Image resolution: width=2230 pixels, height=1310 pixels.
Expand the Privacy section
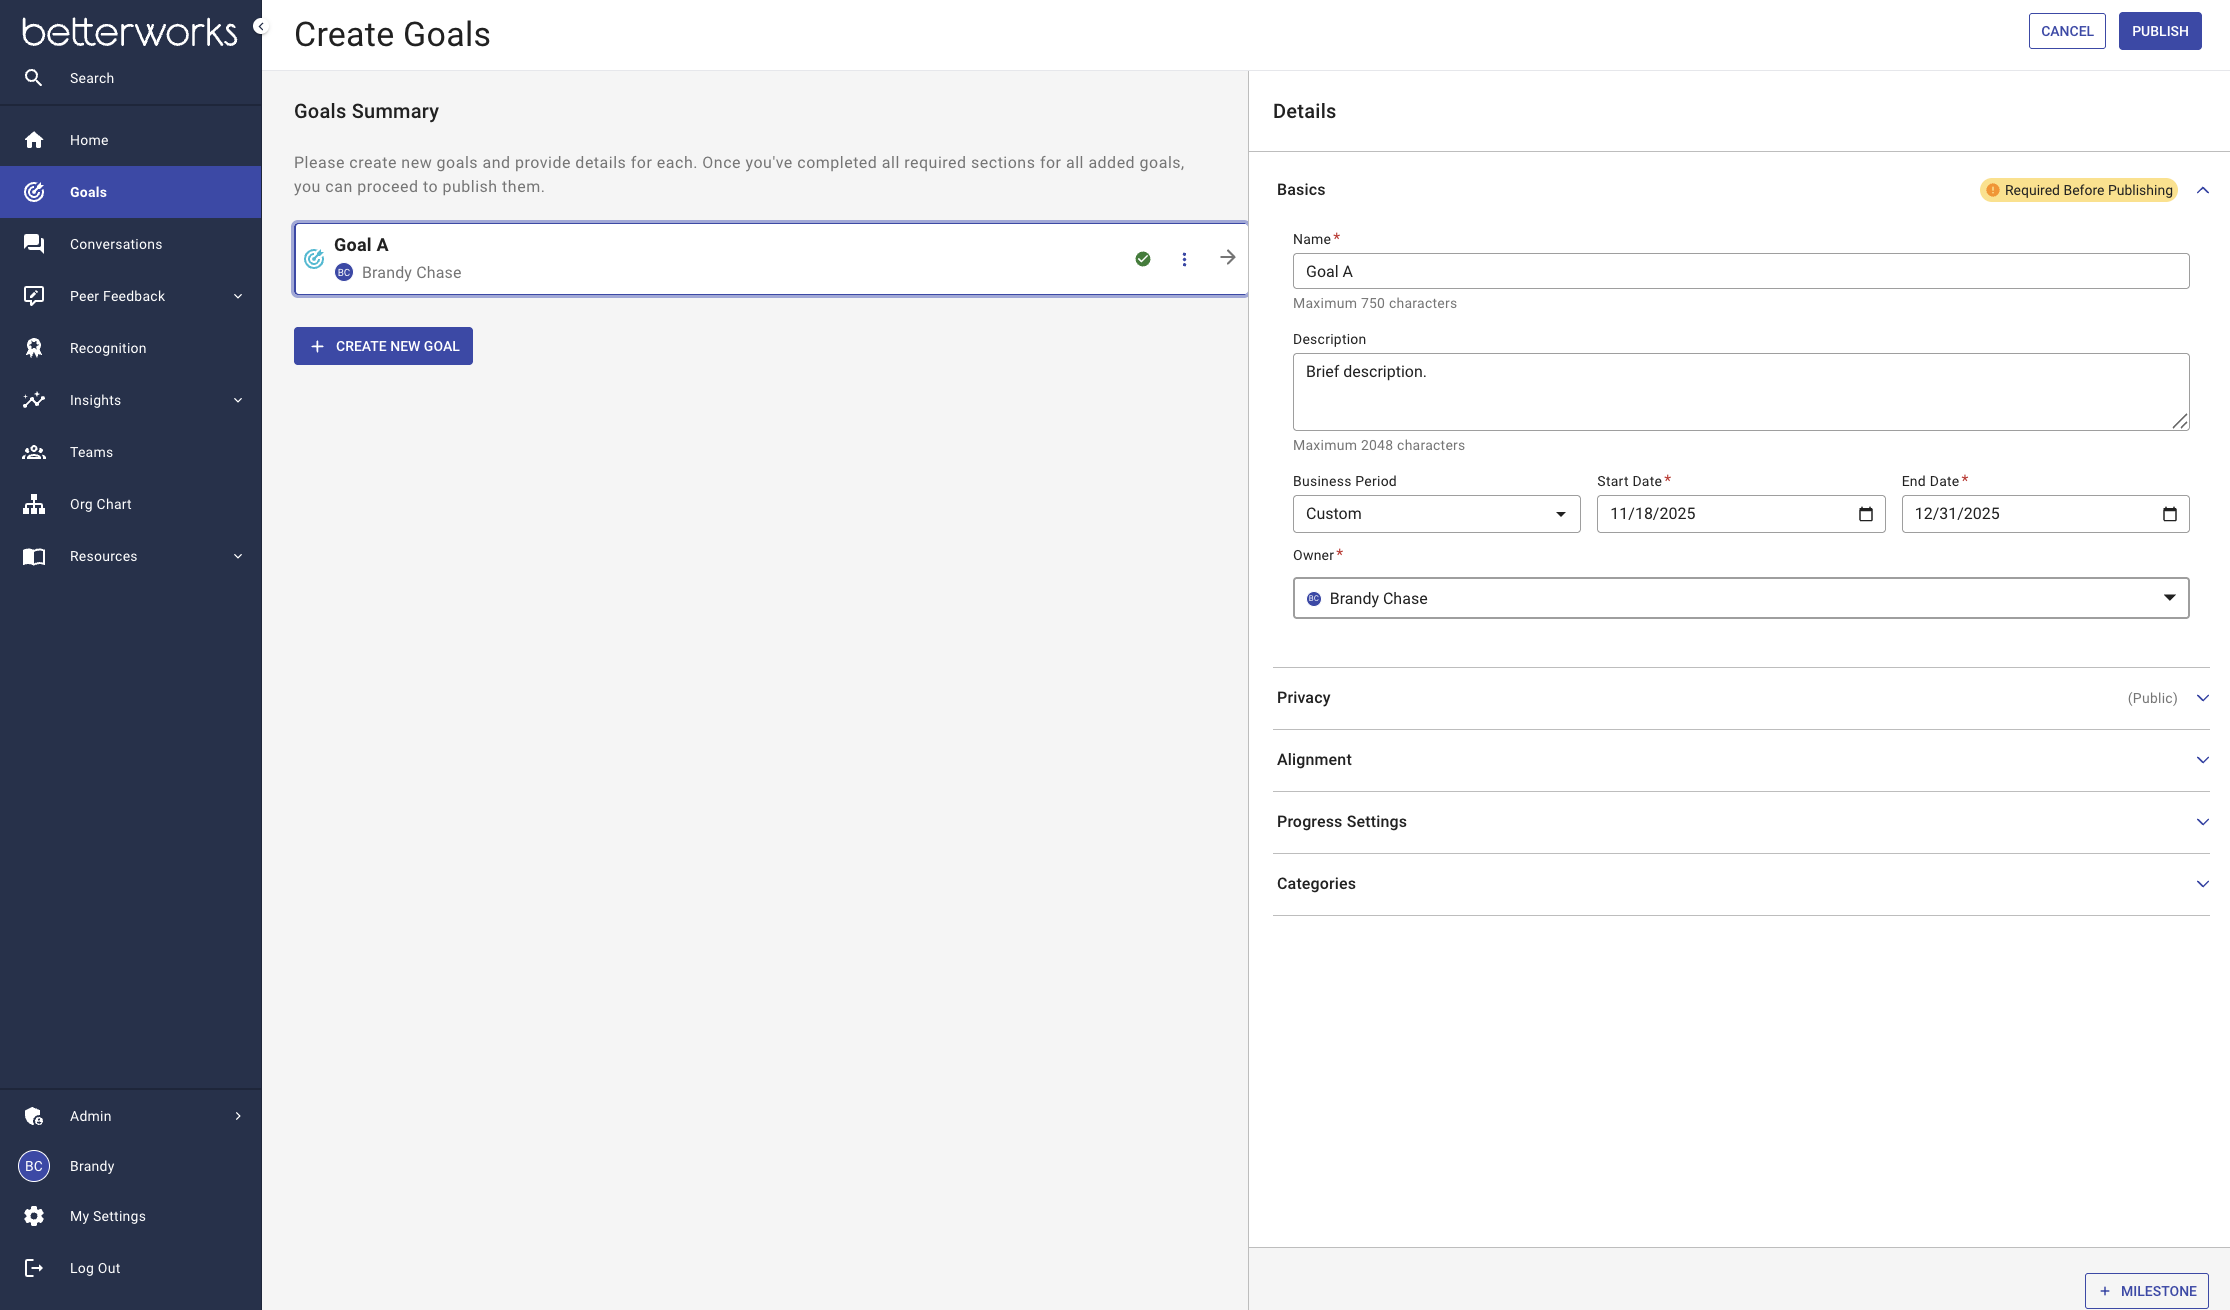pos(1741,698)
